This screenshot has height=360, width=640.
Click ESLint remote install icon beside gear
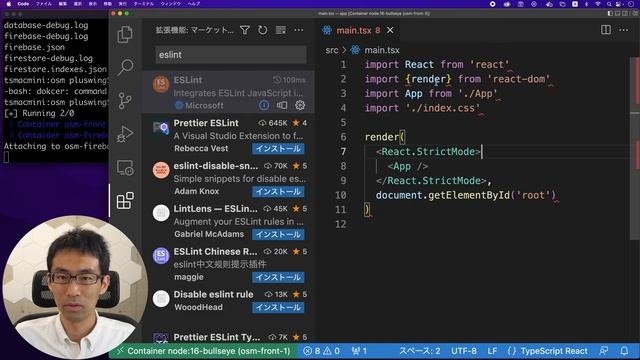pos(282,105)
